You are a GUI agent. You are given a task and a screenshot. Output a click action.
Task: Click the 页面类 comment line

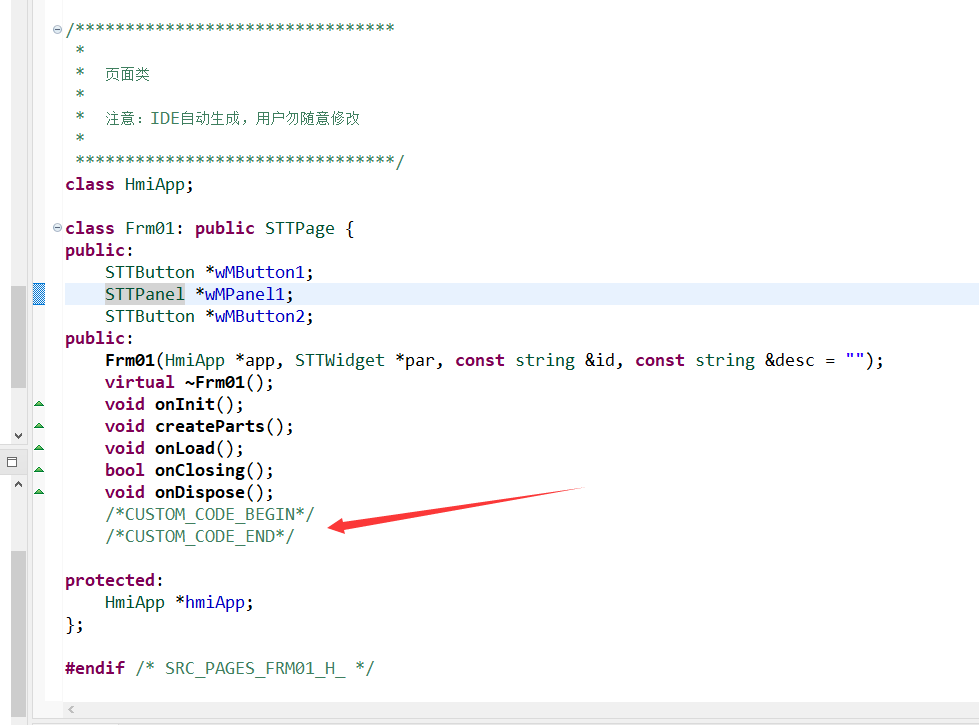click(x=127, y=74)
